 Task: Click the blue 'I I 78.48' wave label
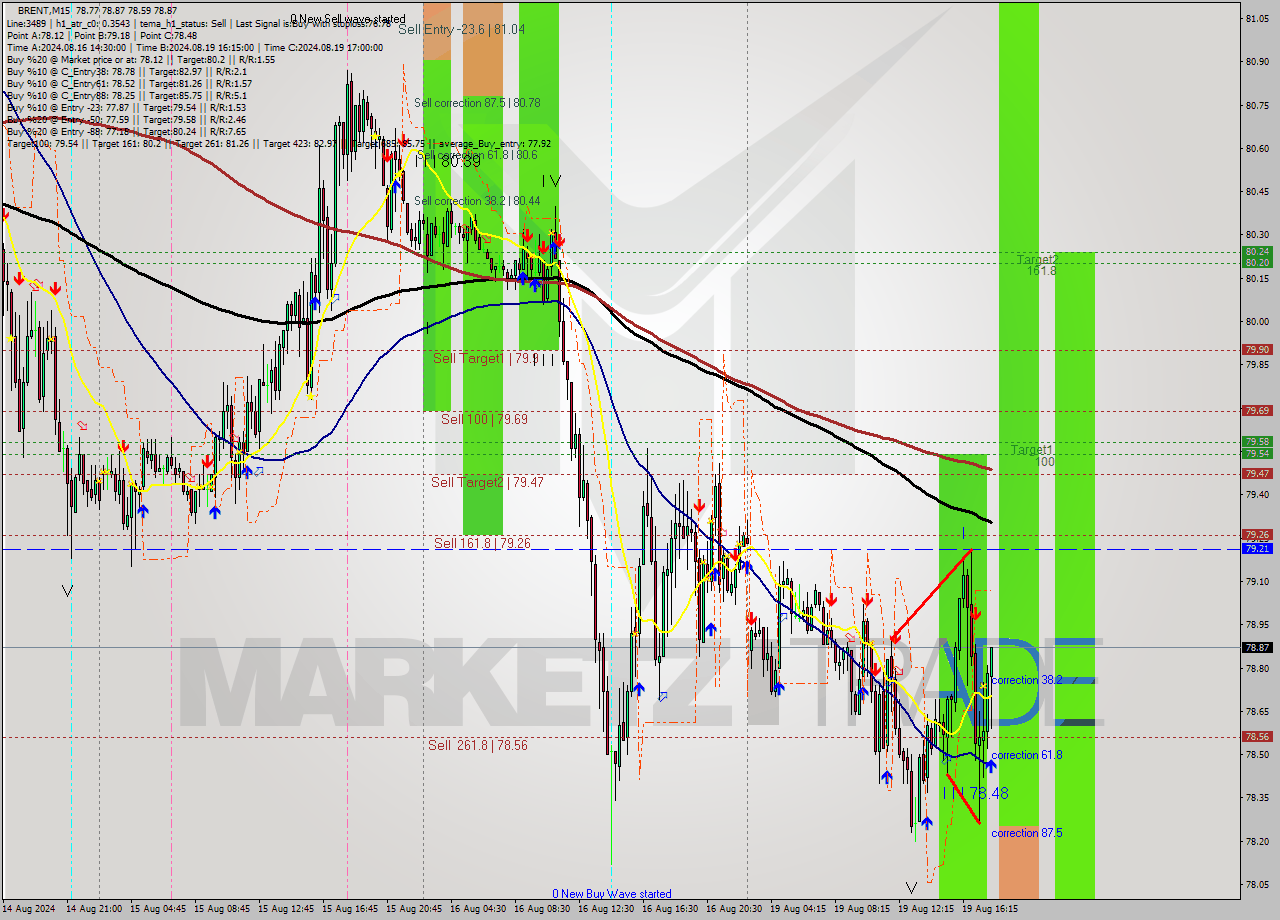pyautogui.click(x=975, y=793)
